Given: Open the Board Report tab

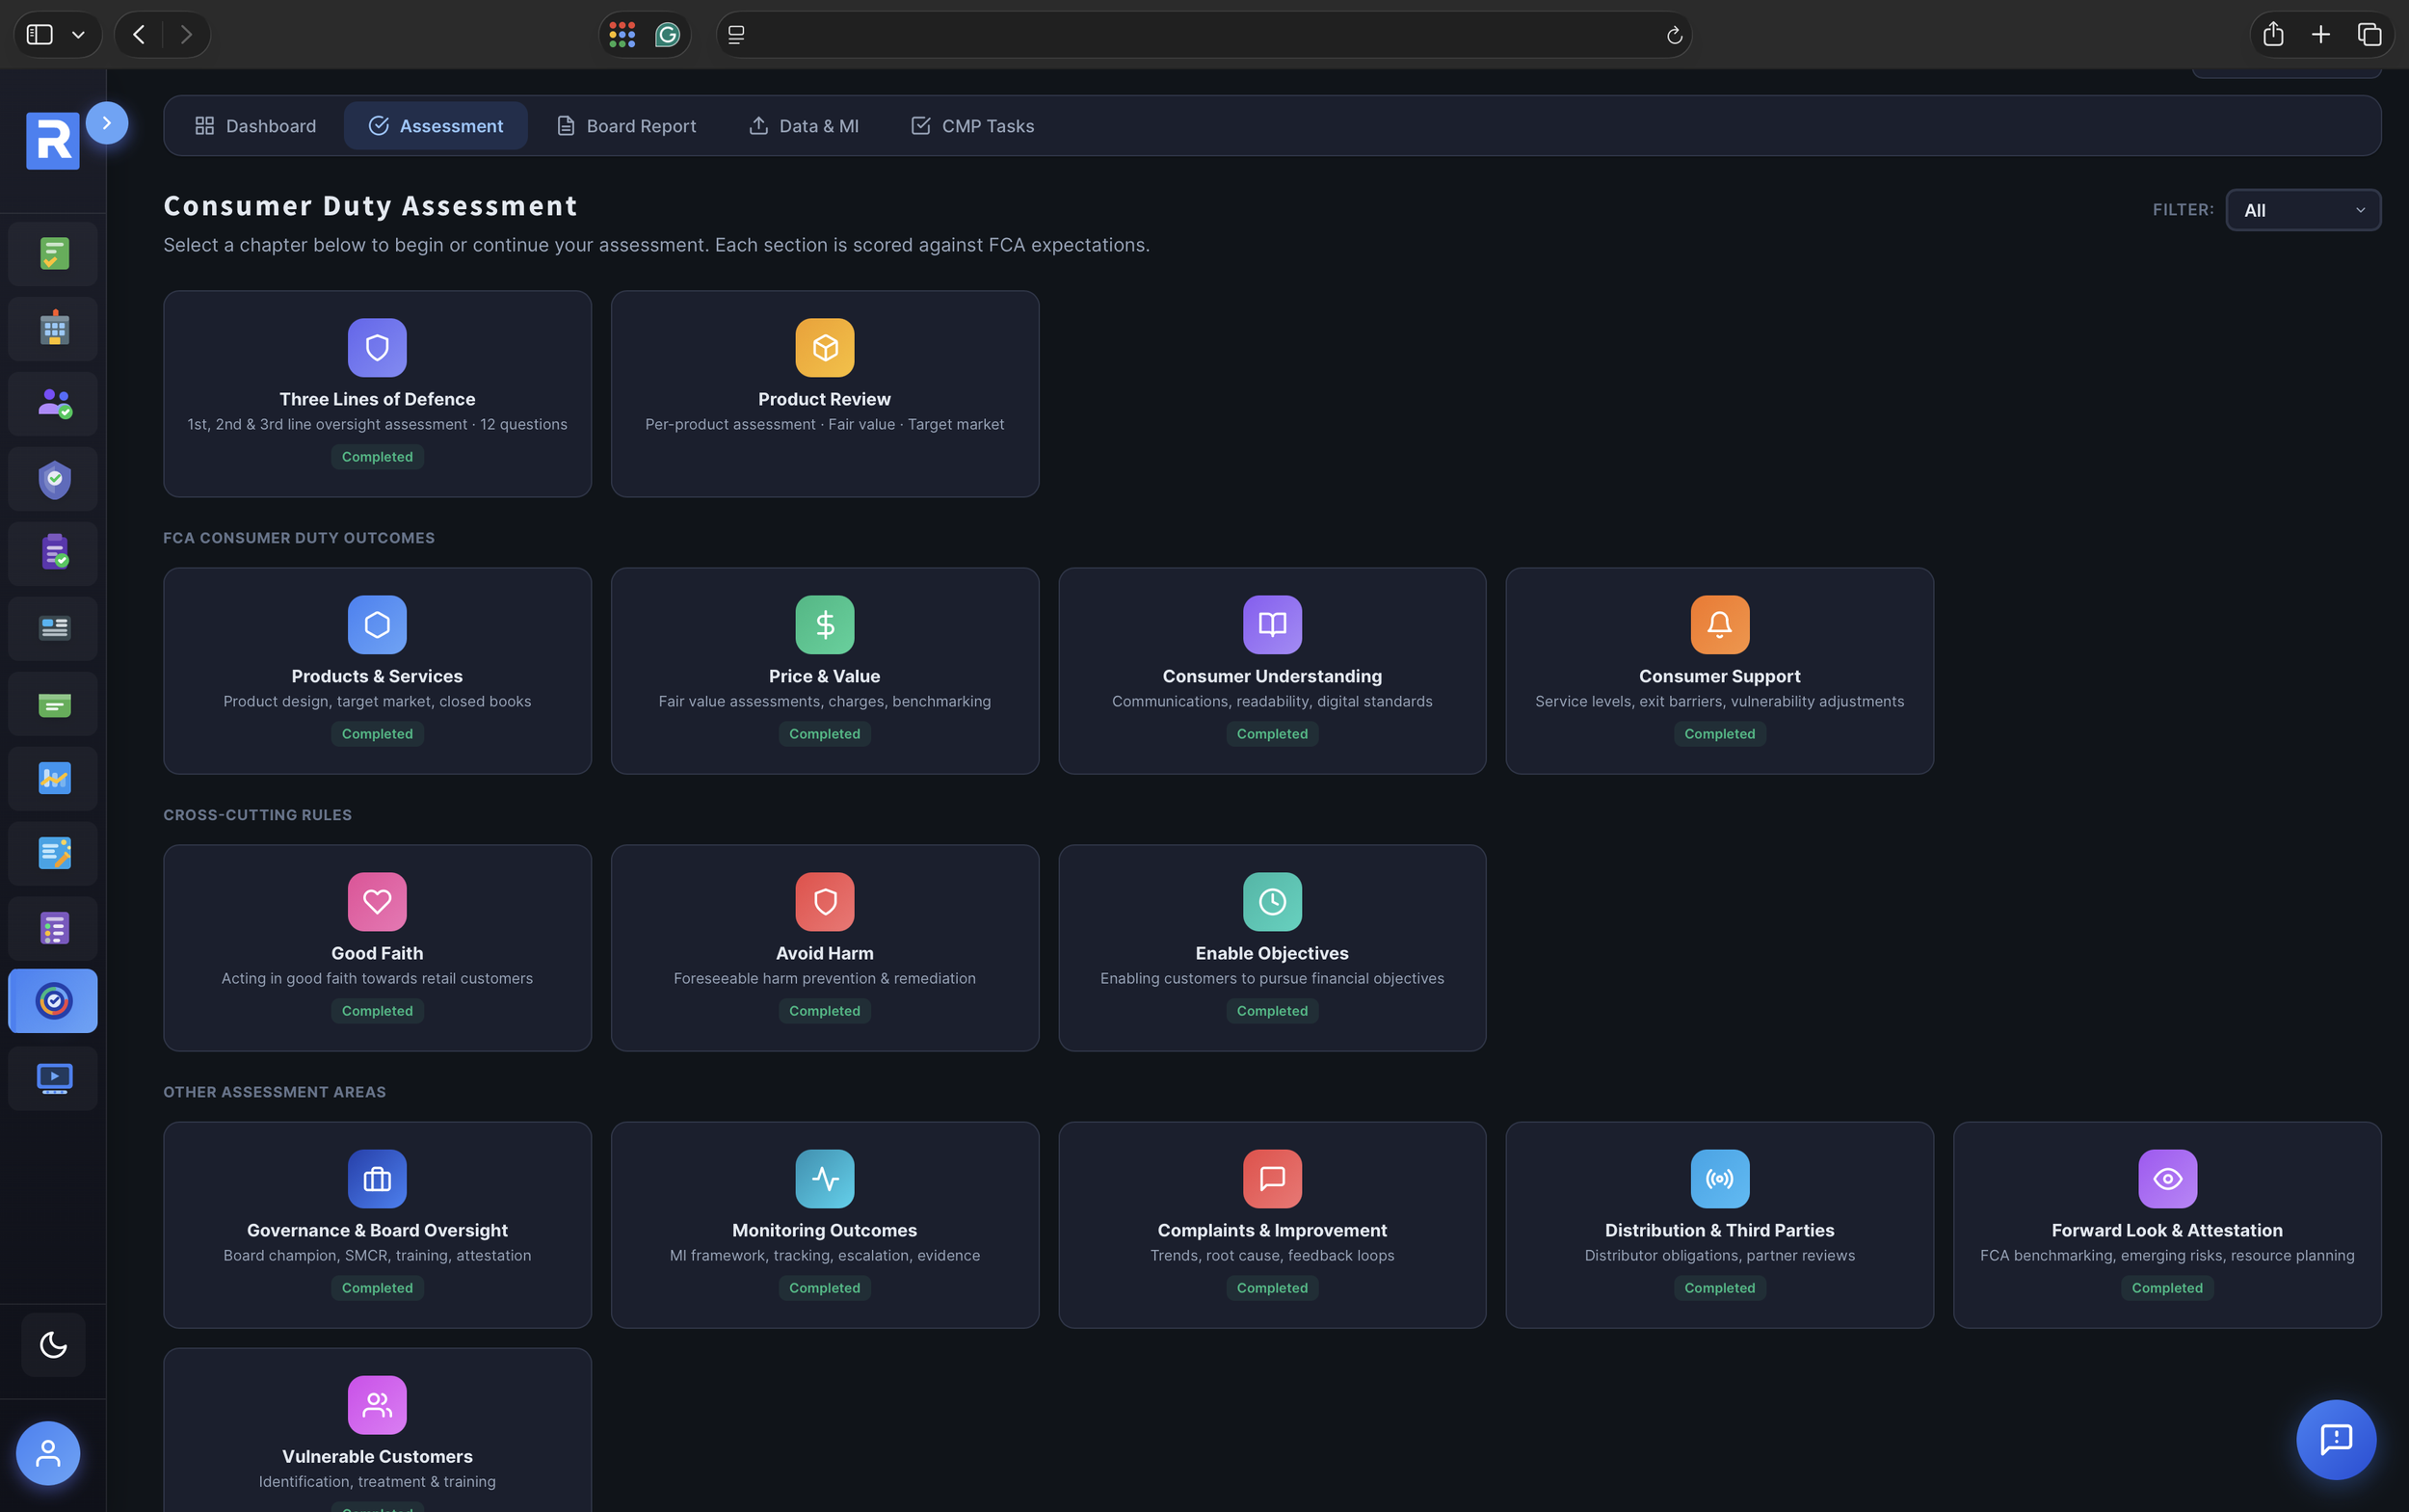Looking at the screenshot, I should (626, 126).
